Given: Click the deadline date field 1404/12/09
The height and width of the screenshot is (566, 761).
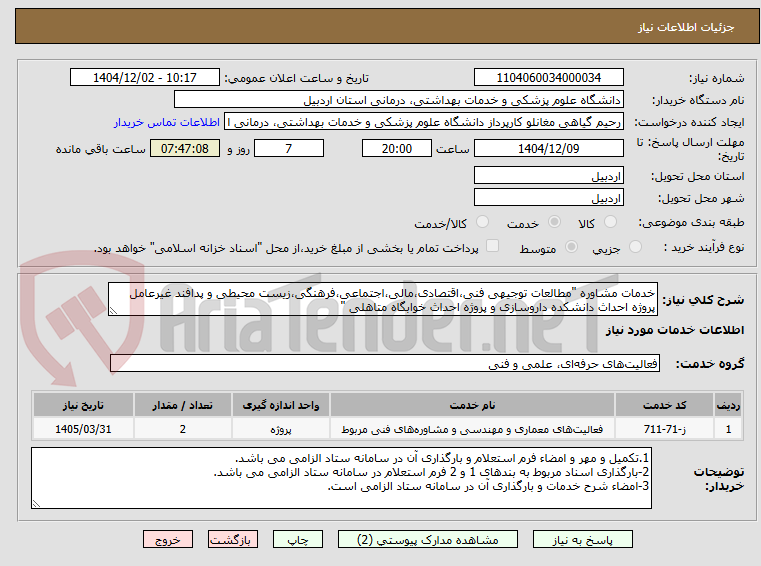Looking at the screenshot, I should click(x=548, y=149).
